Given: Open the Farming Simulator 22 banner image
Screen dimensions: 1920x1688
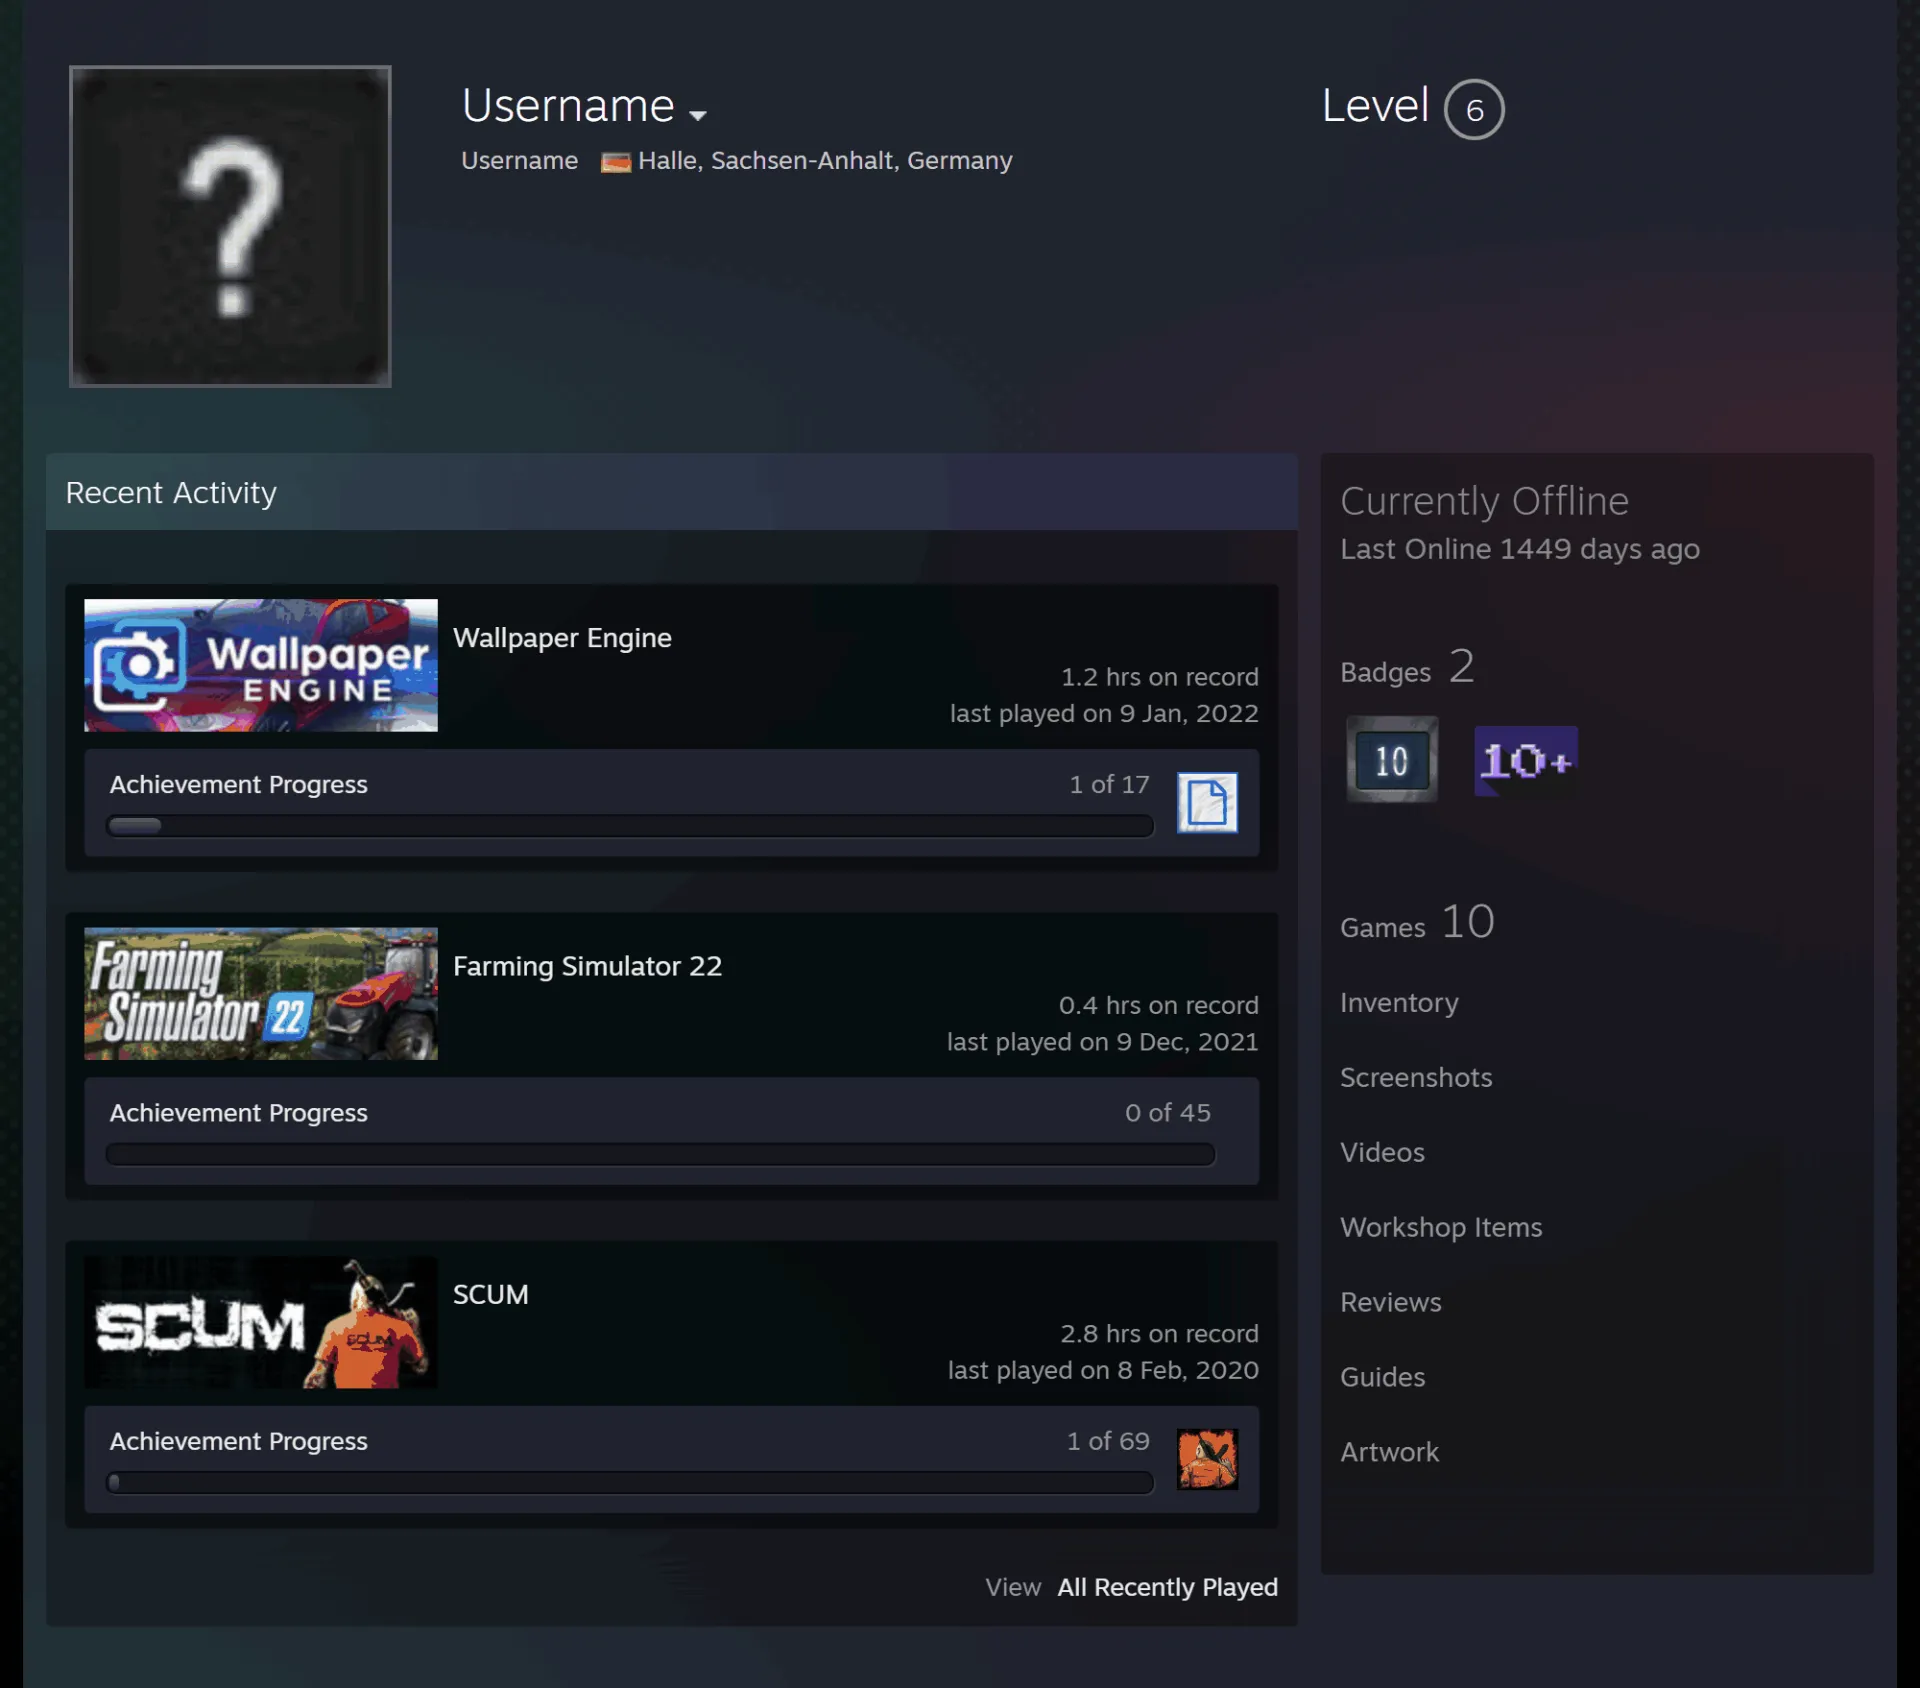Looking at the screenshot, I should (x=261, y=993).
